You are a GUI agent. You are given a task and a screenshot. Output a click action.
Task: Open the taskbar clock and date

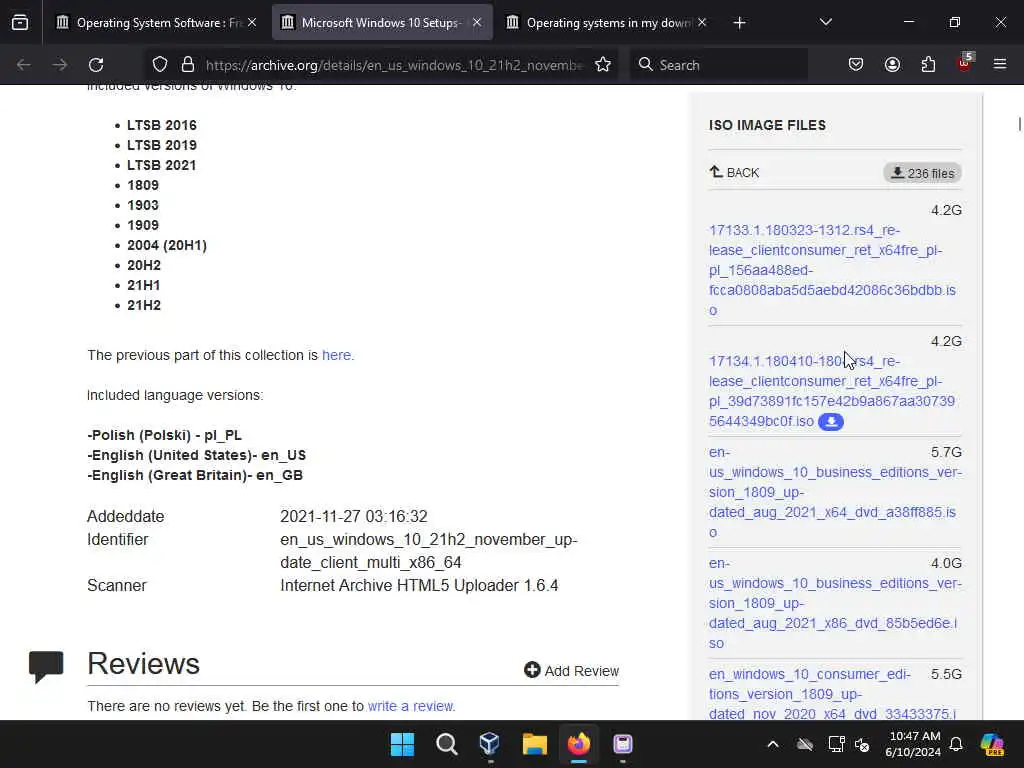(x=912, y=744)
